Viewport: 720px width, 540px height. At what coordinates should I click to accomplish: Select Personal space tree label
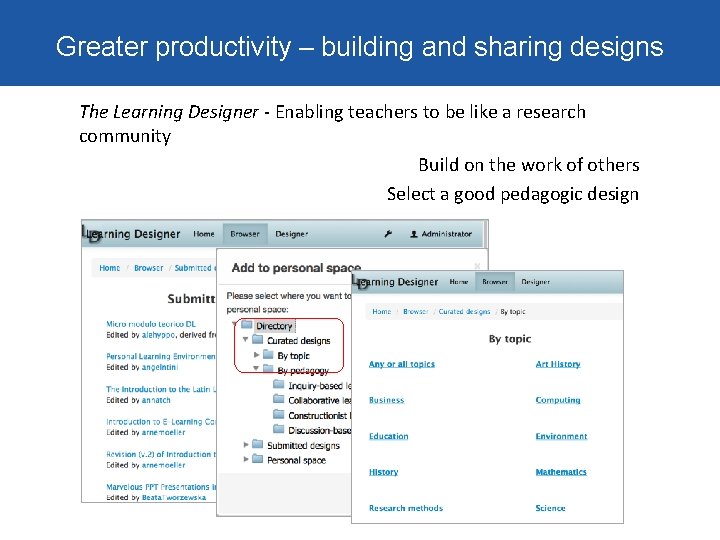click(296, 460)
